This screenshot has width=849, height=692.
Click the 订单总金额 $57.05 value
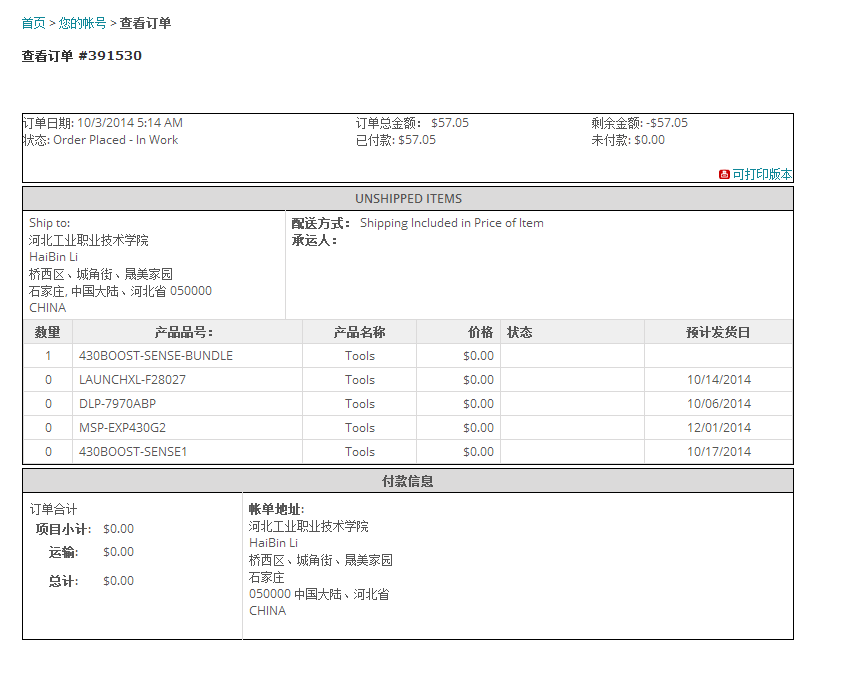click(450, 123)
